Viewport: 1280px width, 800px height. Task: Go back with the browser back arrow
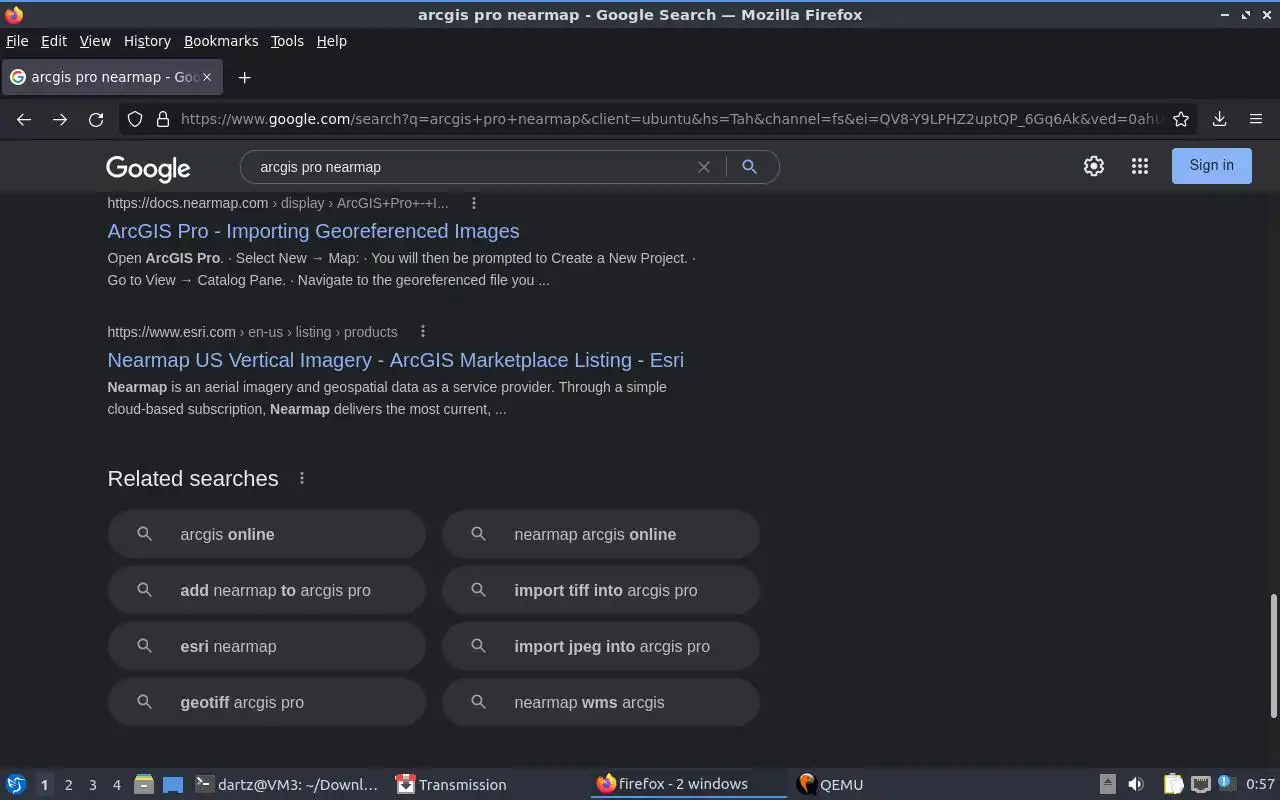pos(24,119)
